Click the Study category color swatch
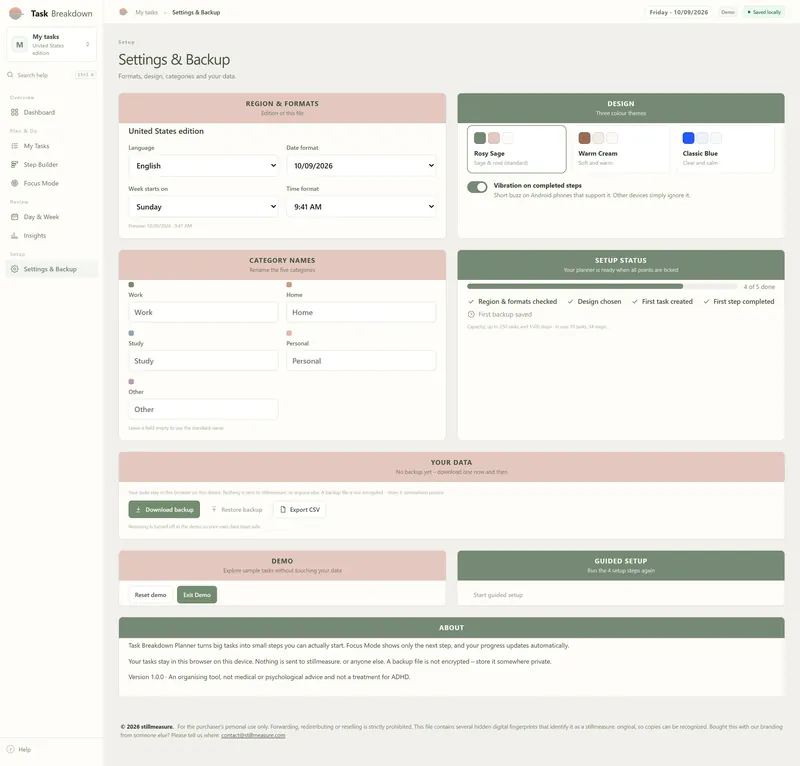 [131, 333]
